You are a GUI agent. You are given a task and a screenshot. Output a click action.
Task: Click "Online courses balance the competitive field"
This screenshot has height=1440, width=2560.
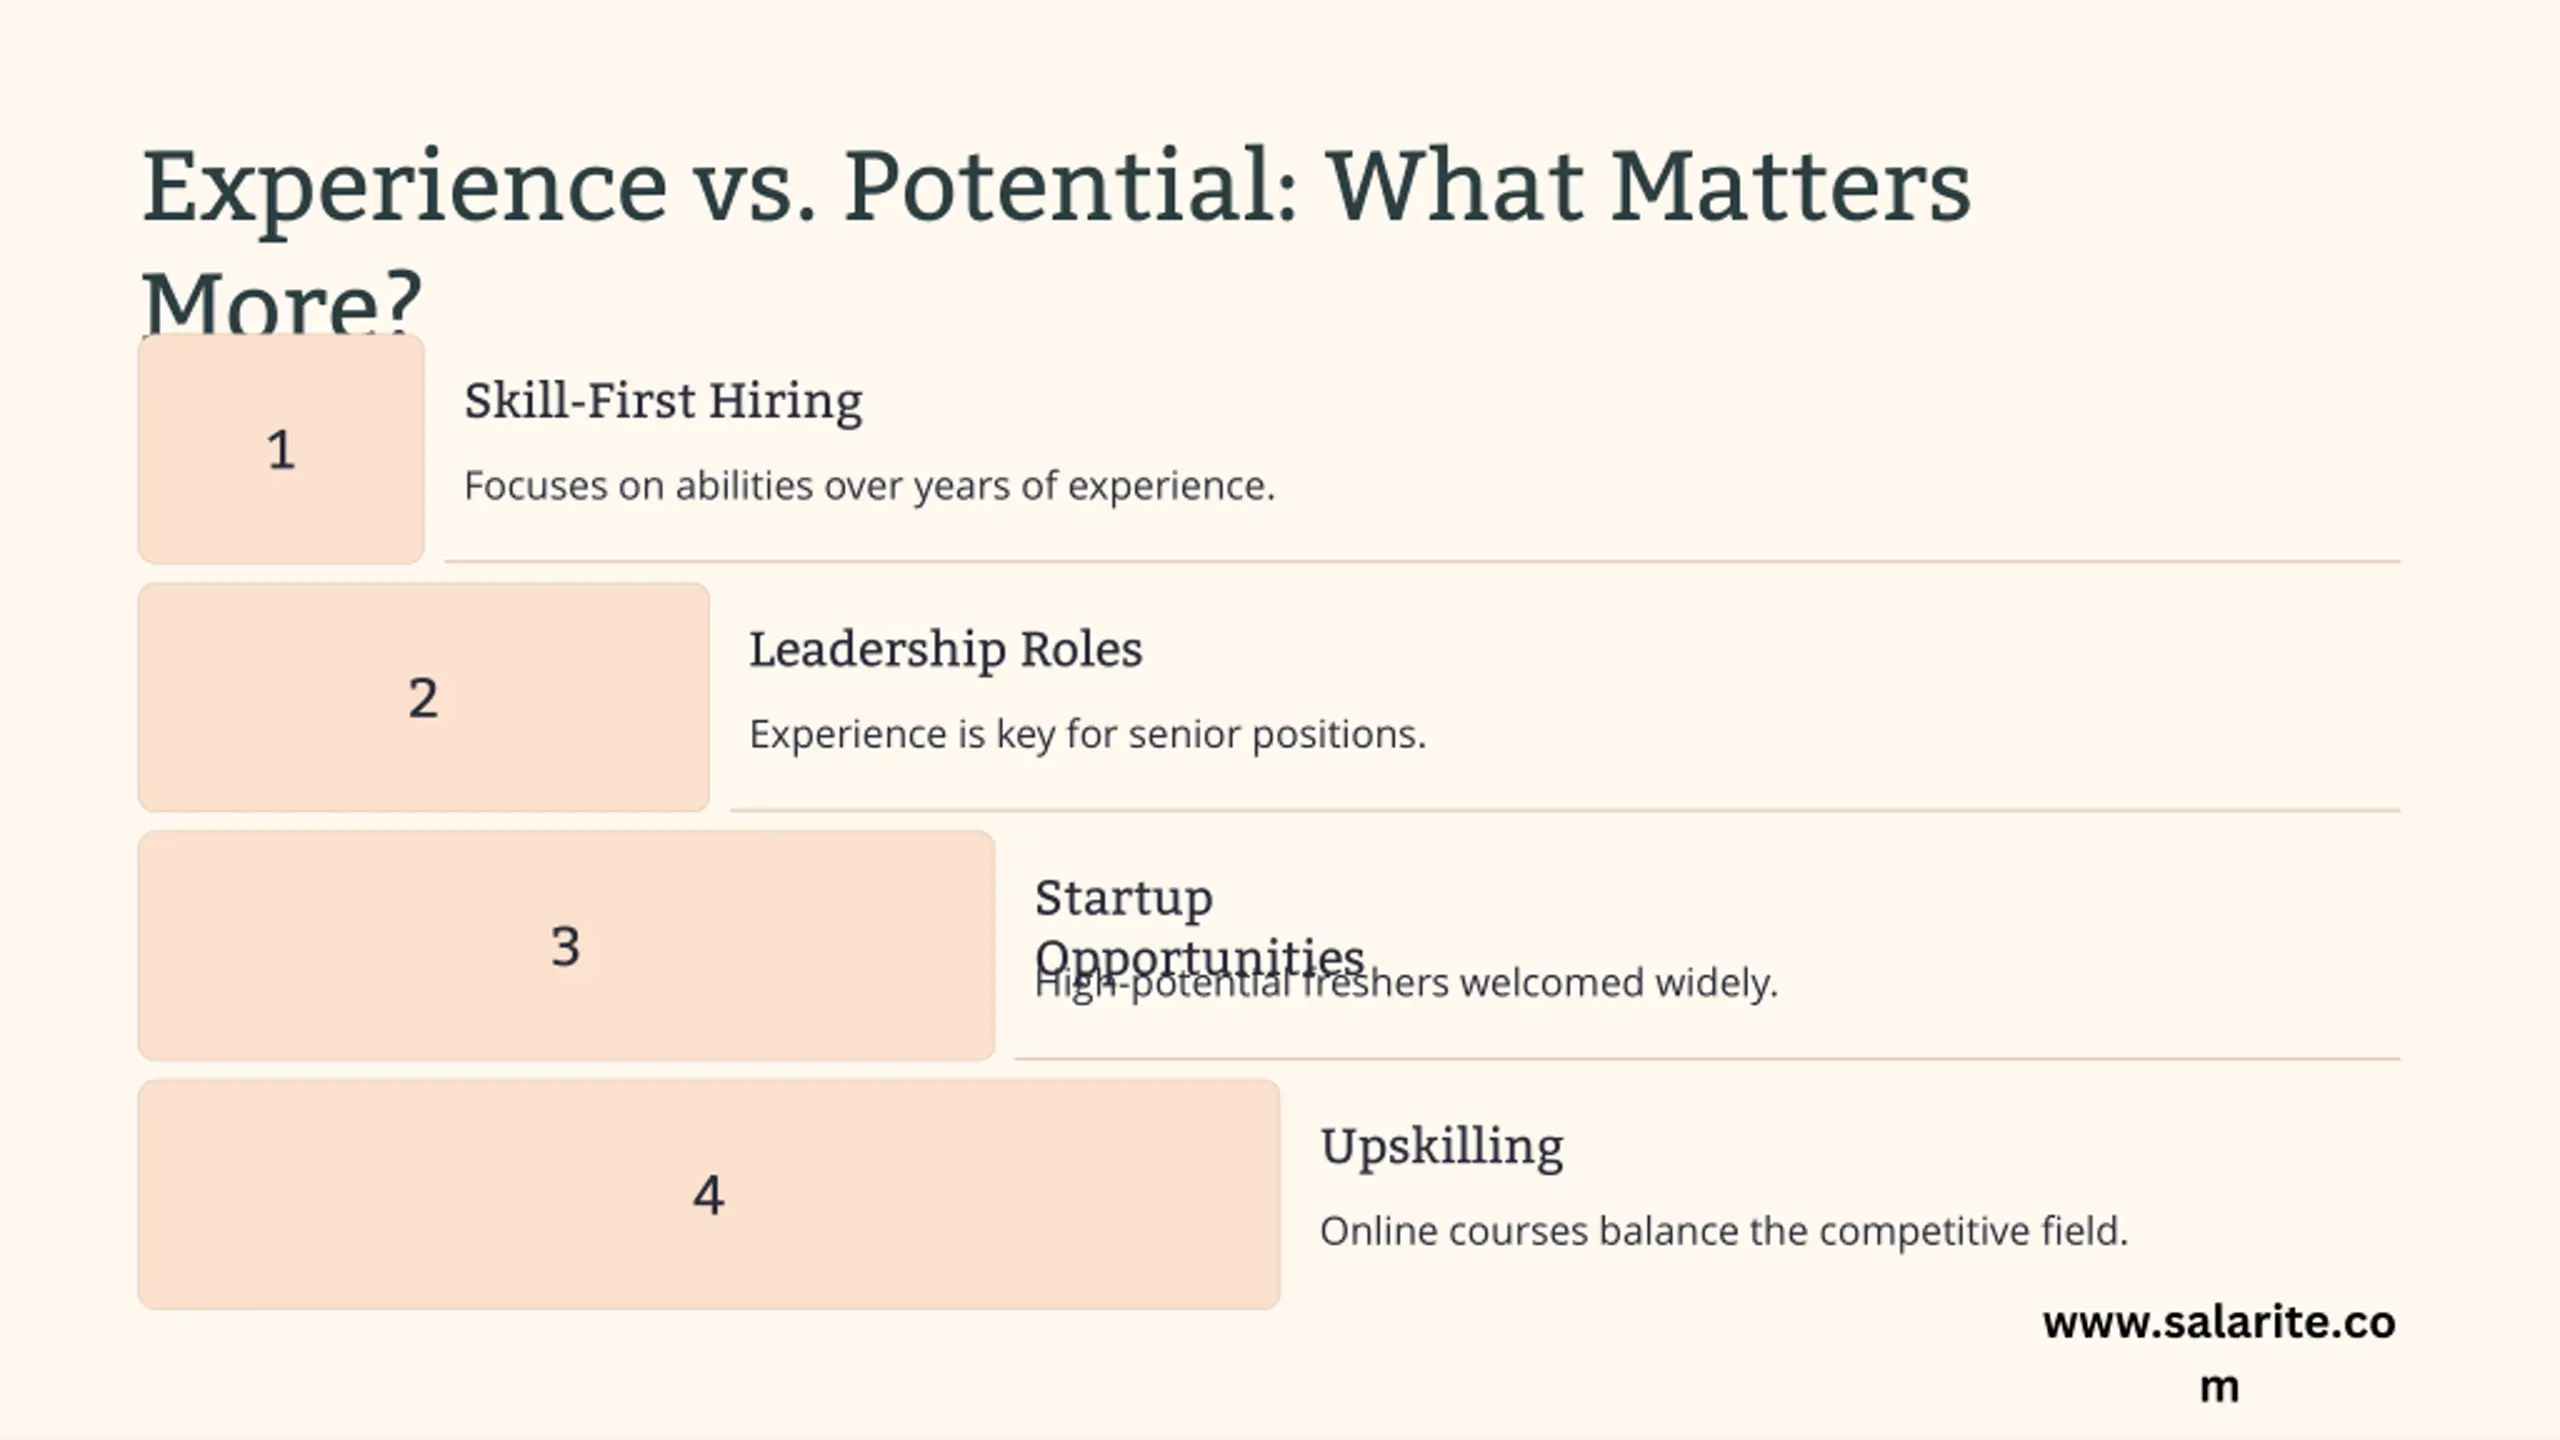point(1723,1231)
